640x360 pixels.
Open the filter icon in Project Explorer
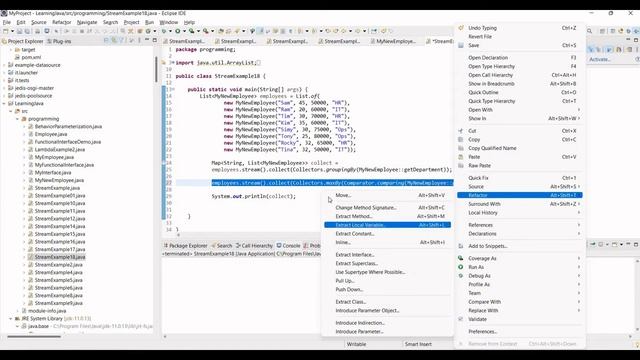(122, 40)
